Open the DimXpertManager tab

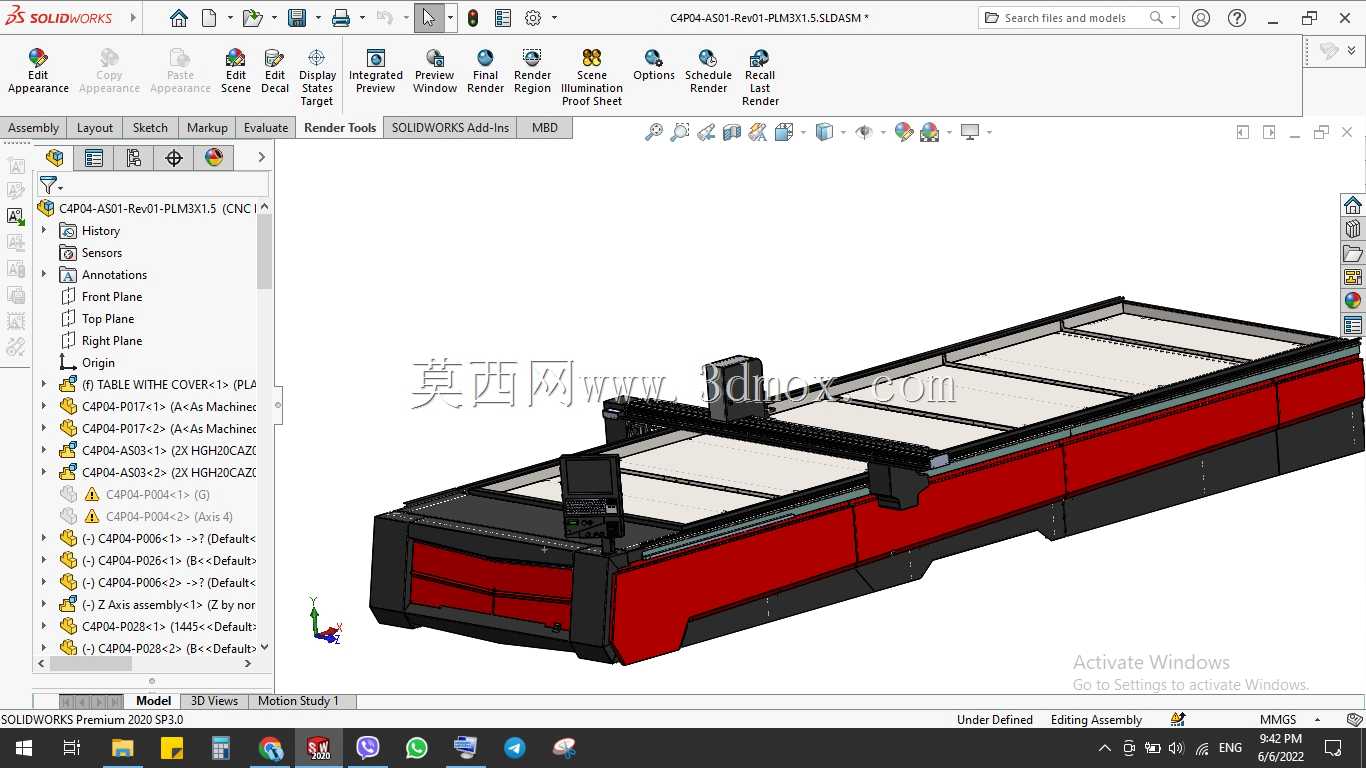click(x=174, y=158)
